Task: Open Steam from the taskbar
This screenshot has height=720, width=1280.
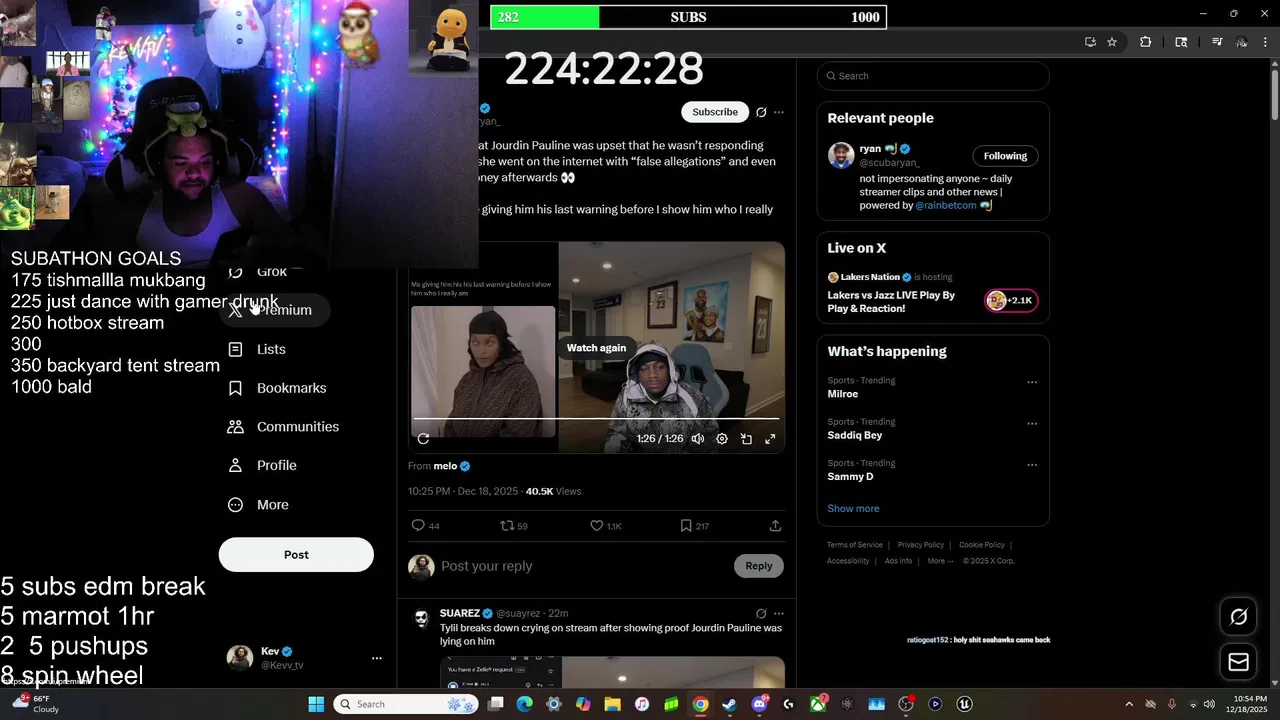Action: pyautogui.click(x=730, y=704)
